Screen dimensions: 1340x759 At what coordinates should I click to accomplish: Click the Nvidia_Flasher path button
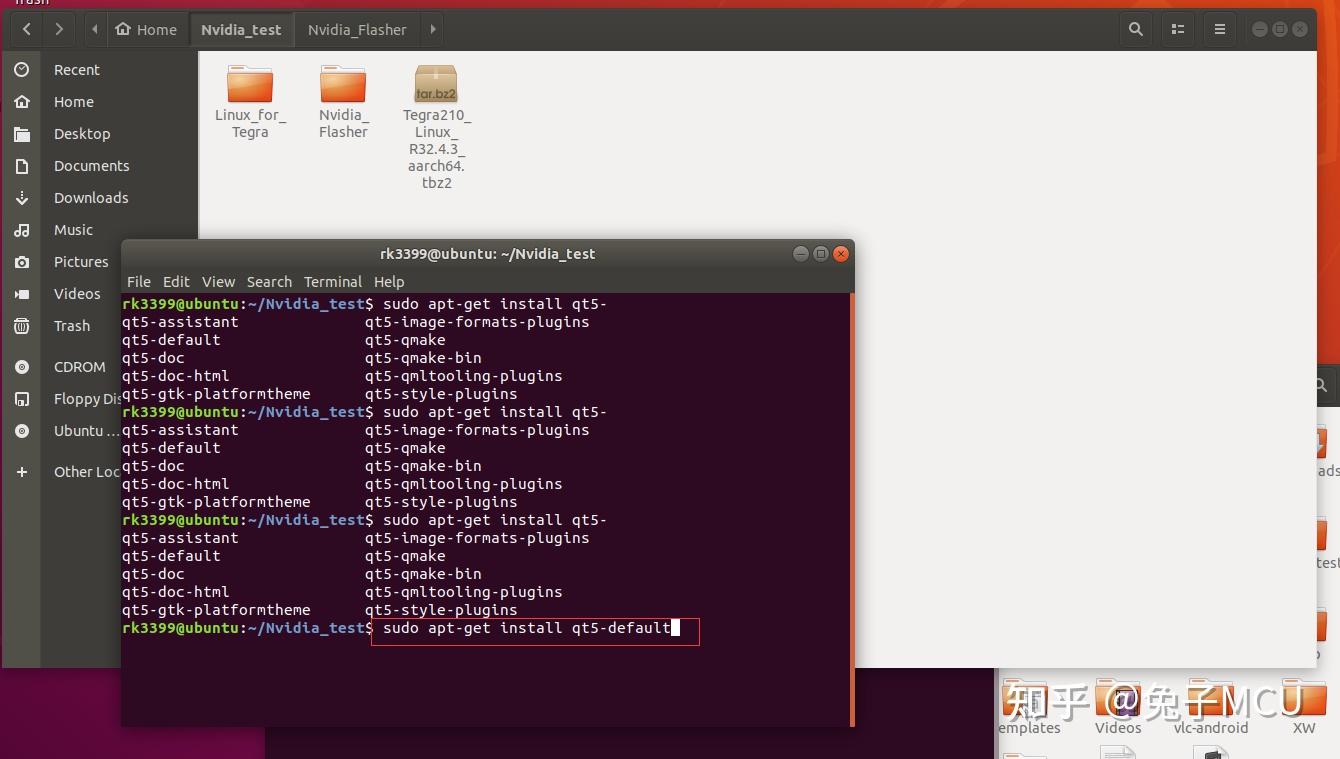357,30
